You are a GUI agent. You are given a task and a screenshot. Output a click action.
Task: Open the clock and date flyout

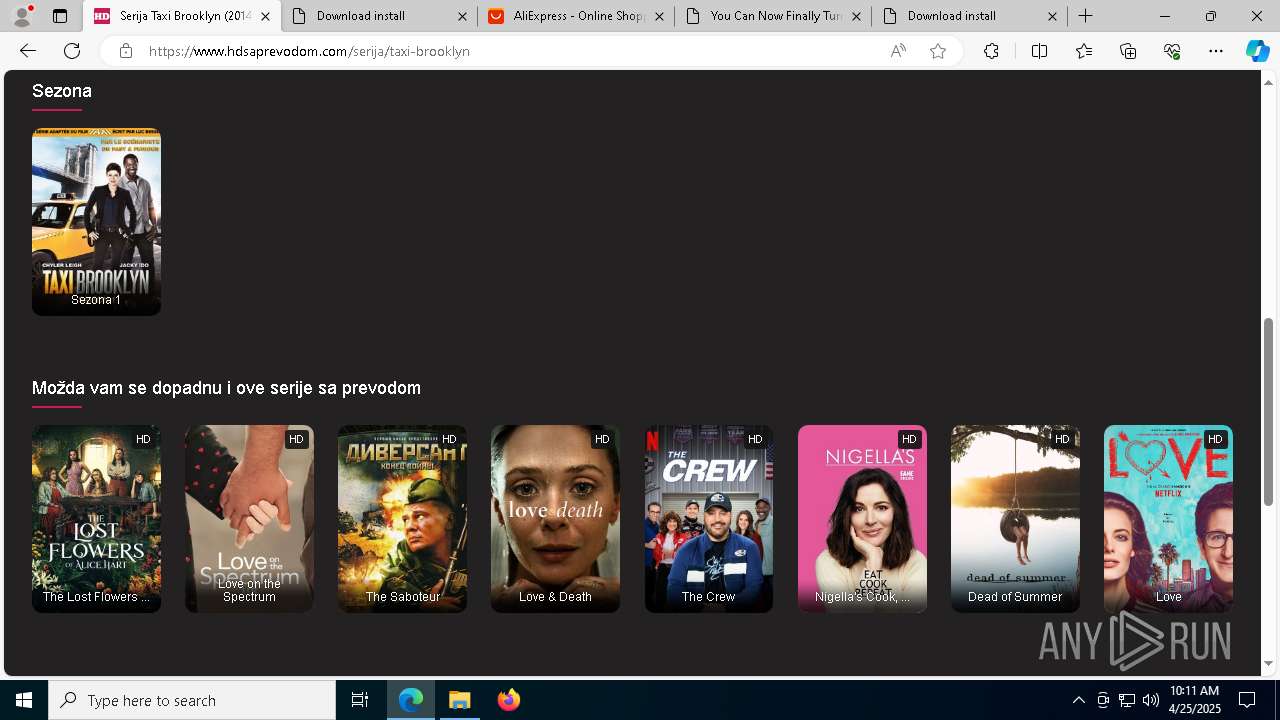pyautogui.click(x=1194, y=700)
